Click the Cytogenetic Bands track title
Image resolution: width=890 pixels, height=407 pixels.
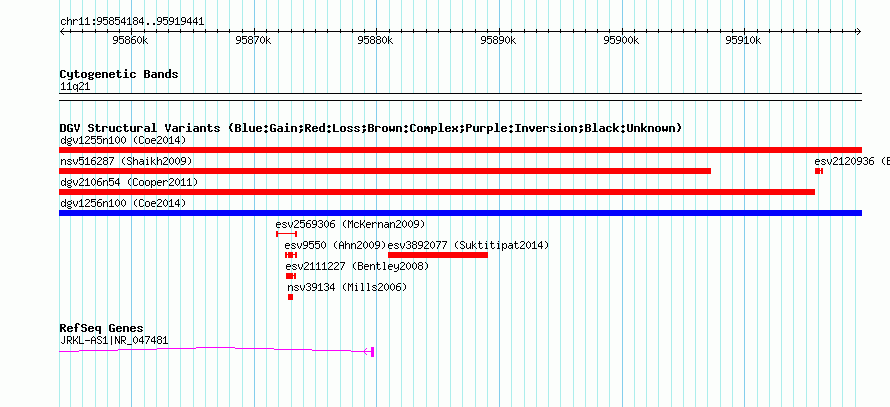pyautogui.click(x=119, y=74)
